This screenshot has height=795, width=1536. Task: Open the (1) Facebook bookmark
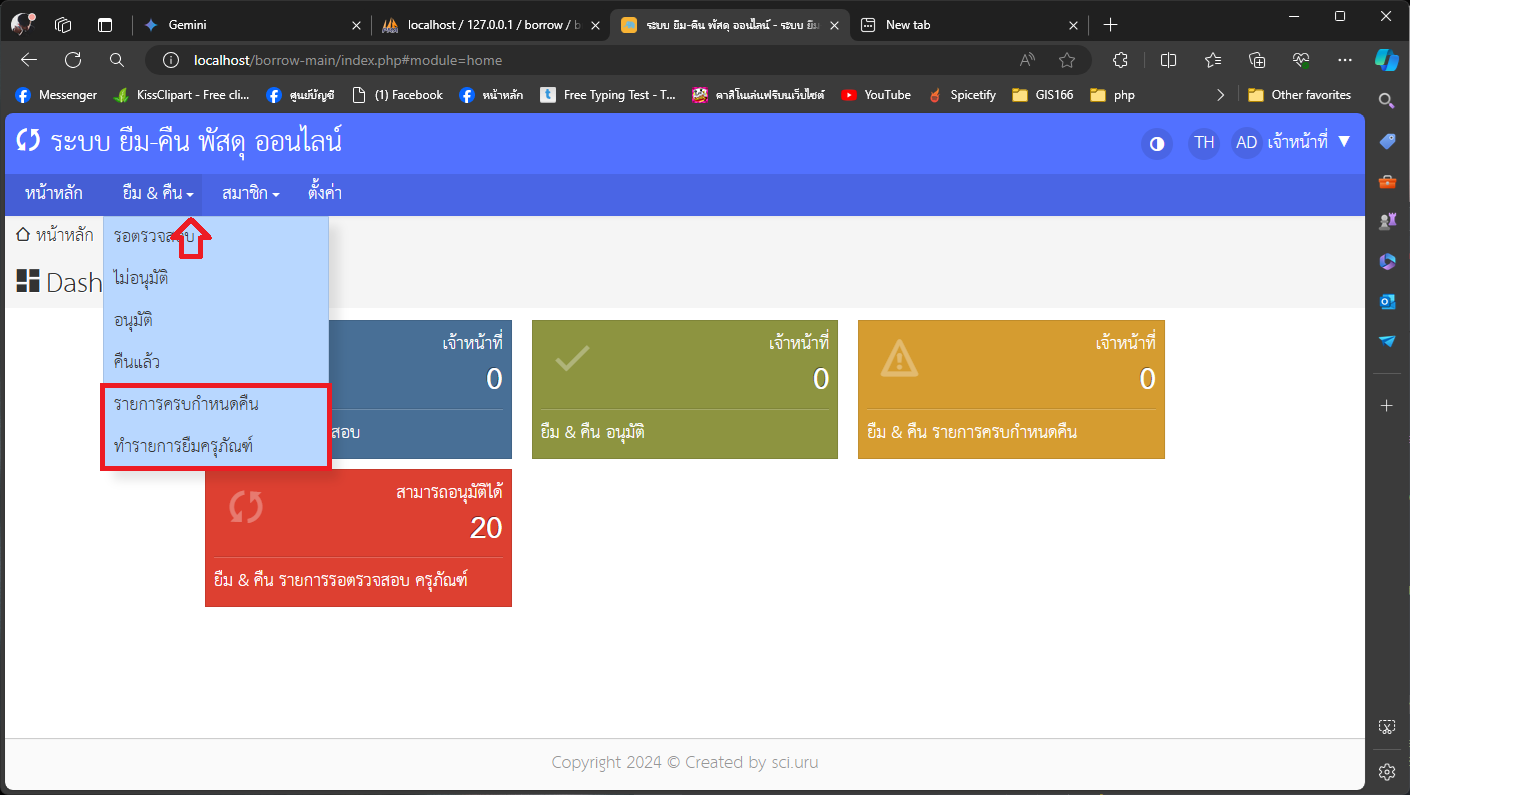[x=397, y=95]
